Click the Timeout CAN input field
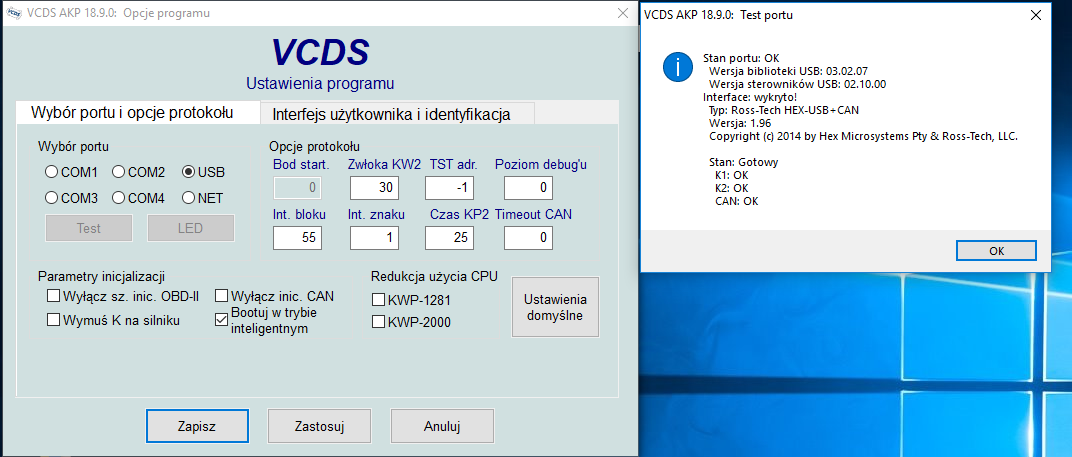Image resolution: width=1072 pixels, height=457 pixels. (x=528, y=238)
